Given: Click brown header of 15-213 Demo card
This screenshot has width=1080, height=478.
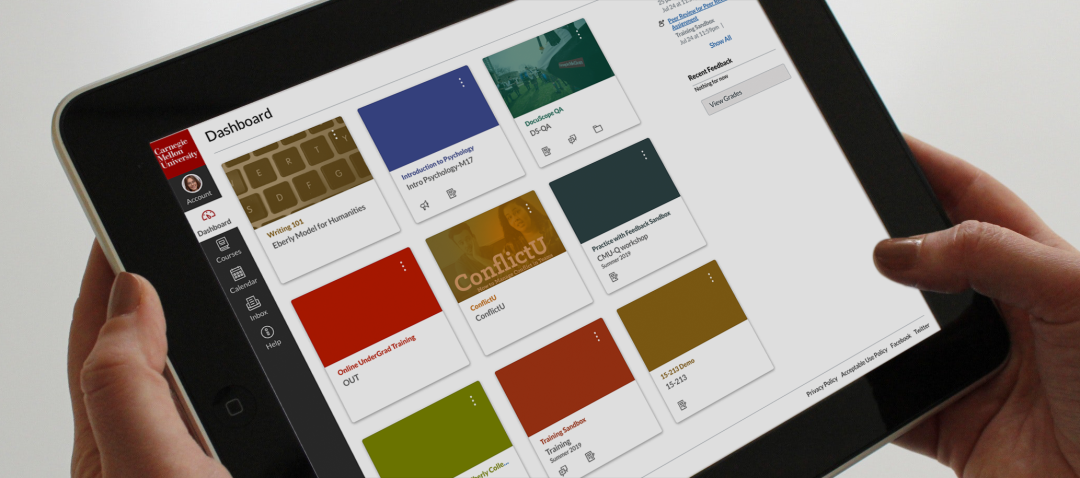Looking at the screenshot, I should [682, 316].
